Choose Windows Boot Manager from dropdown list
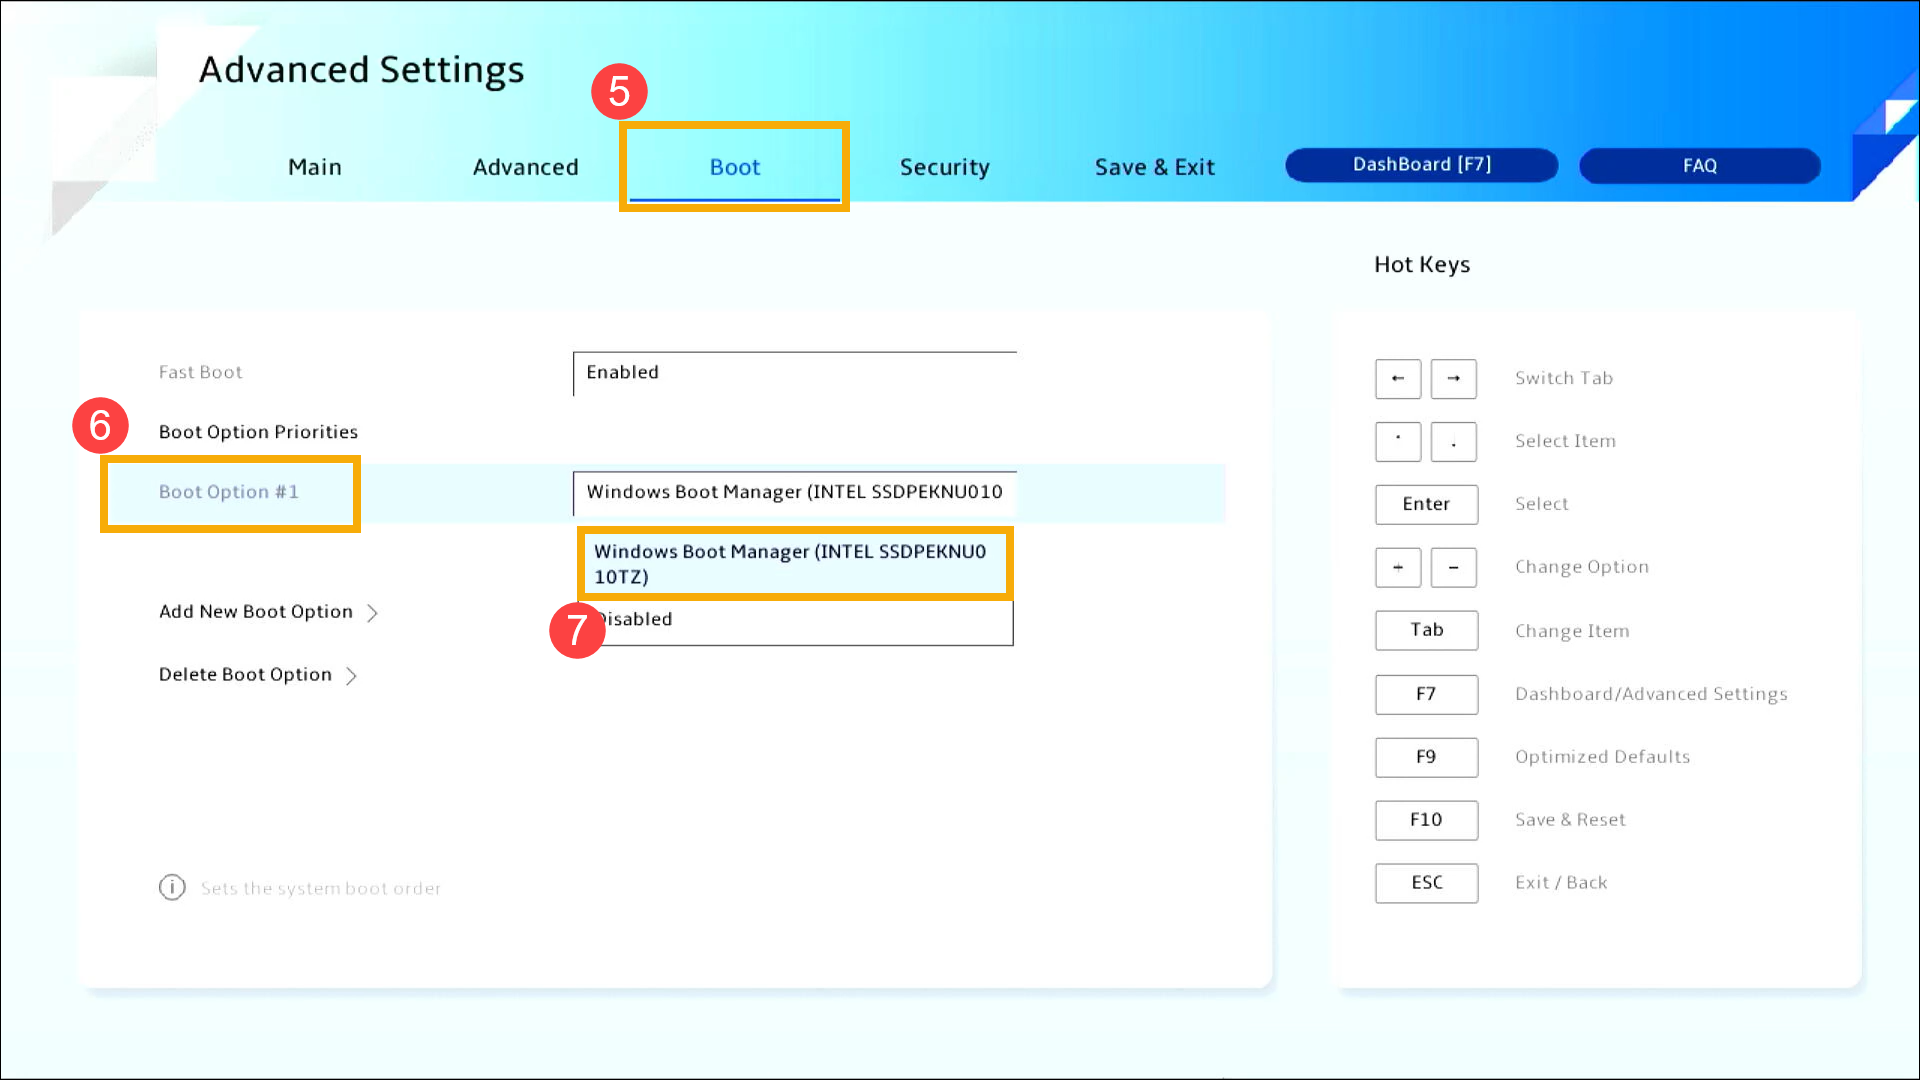 pos(795,564)
